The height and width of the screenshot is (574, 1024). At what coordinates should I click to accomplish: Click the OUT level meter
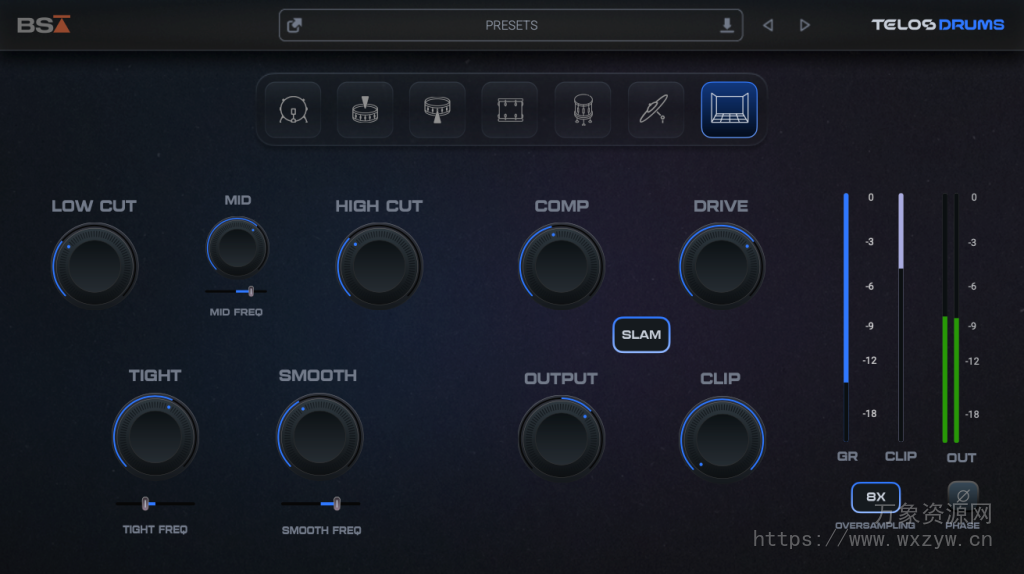pos(951,317)
